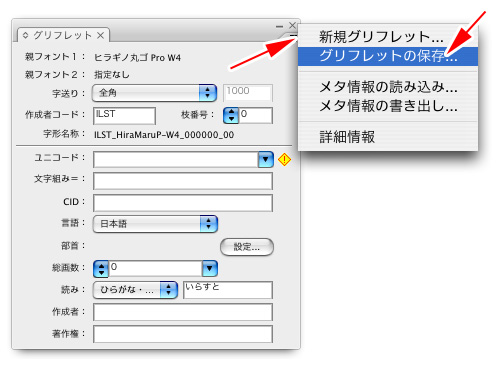Open the 言語 popup showing 日本語
The height and width of the screenshot is (375, 499).
155,224
